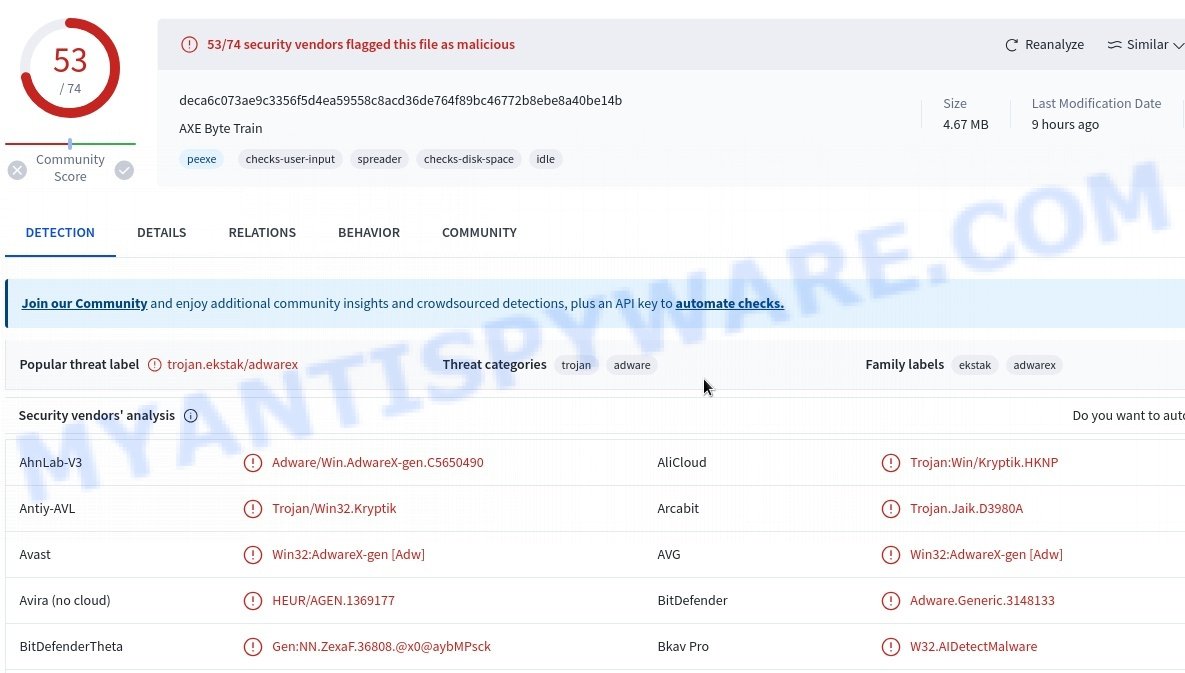Click the ekstak family label chip
The height and width of the screenshot is (673, 1185).
tap(975, 366)
